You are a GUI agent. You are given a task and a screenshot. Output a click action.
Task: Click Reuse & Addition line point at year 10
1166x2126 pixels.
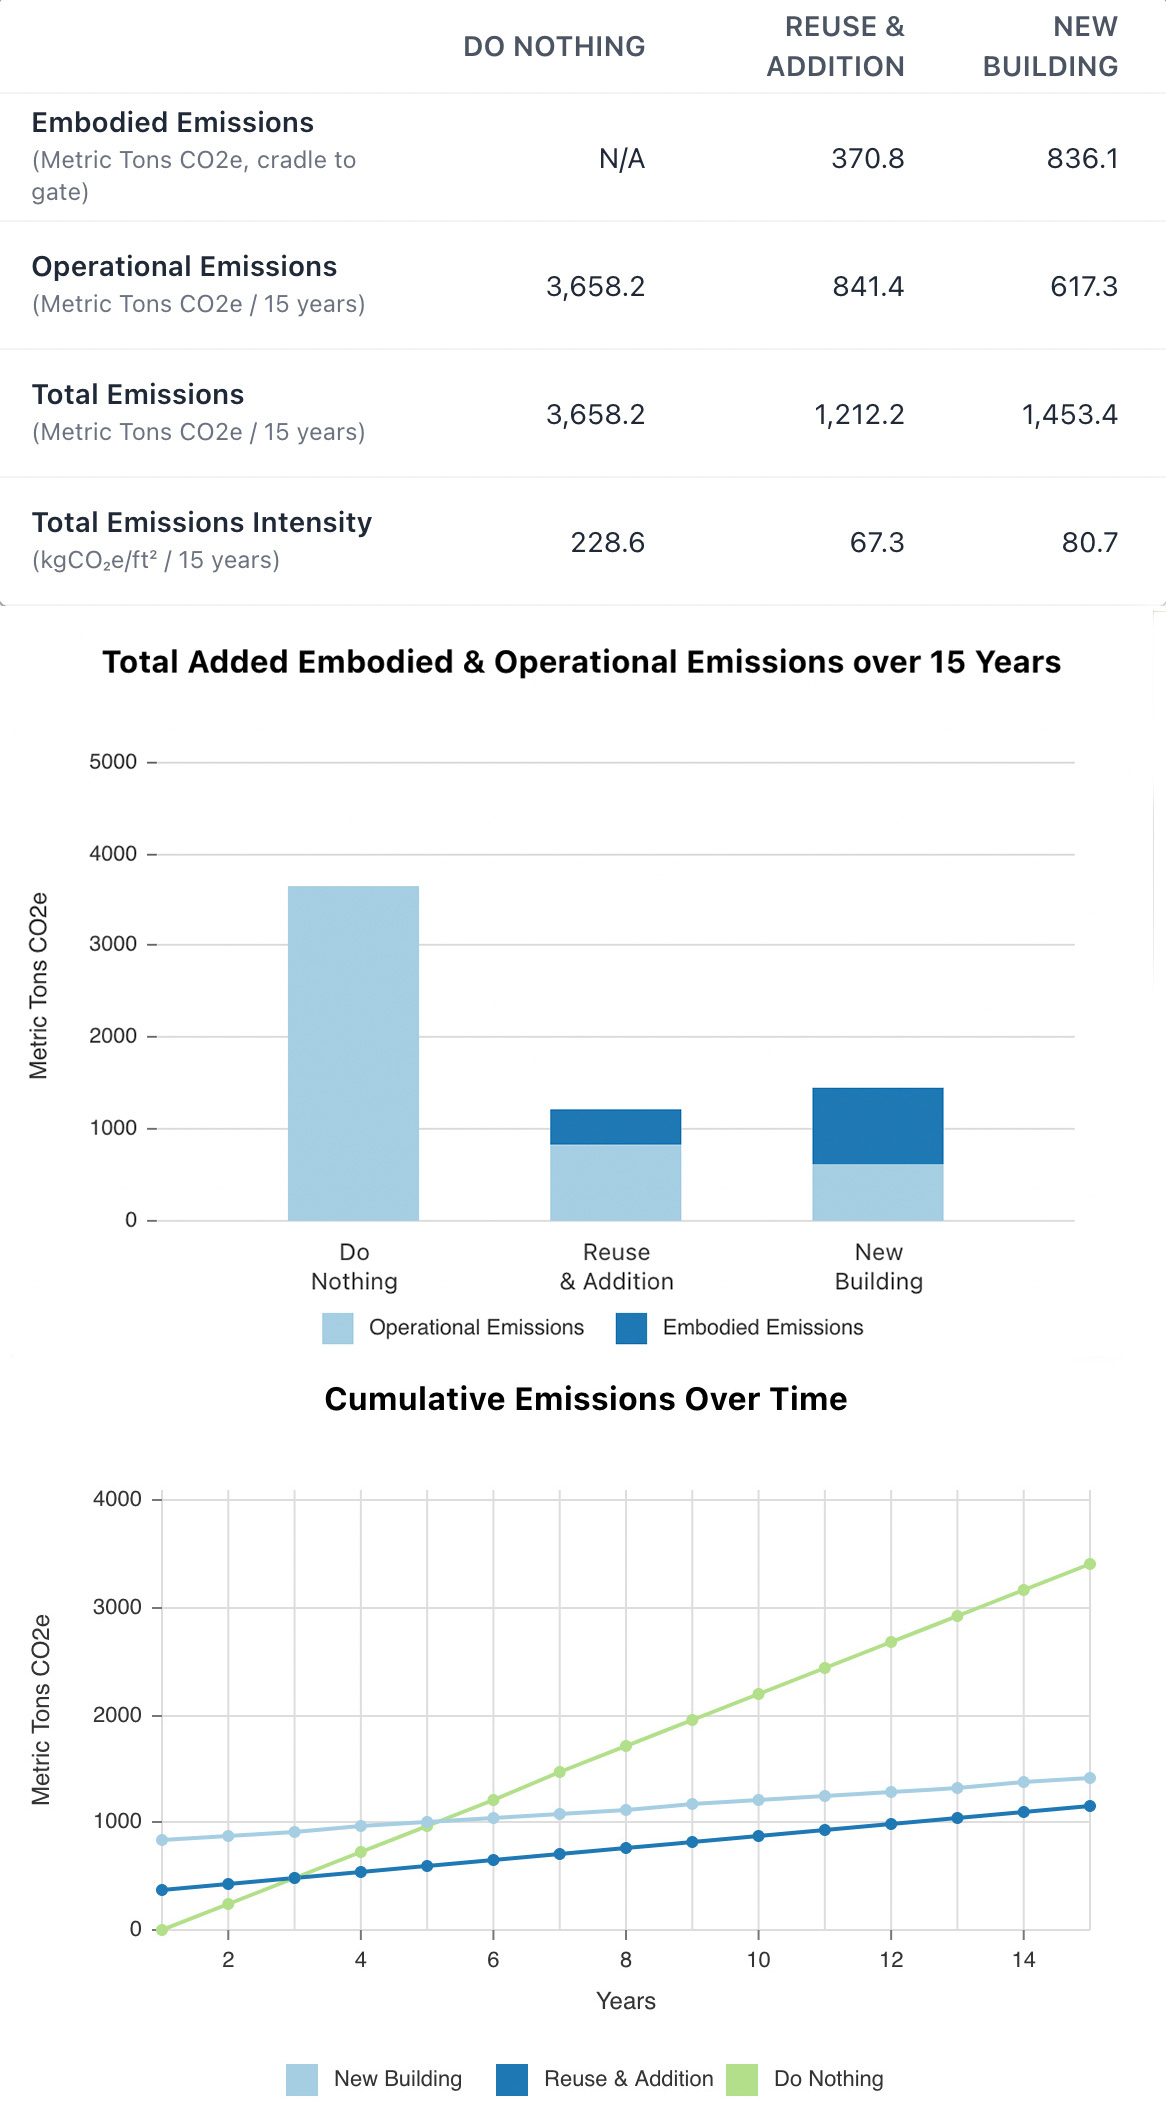click(x=758, y=1836)
